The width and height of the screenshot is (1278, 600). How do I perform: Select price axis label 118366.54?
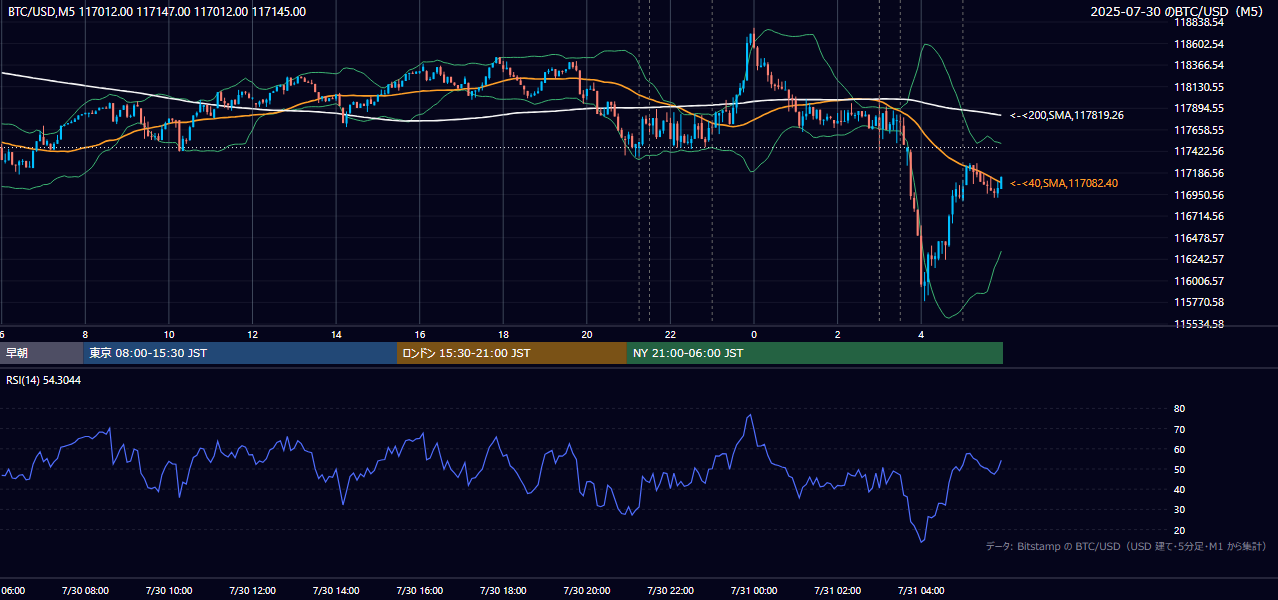coord(1199,65)
